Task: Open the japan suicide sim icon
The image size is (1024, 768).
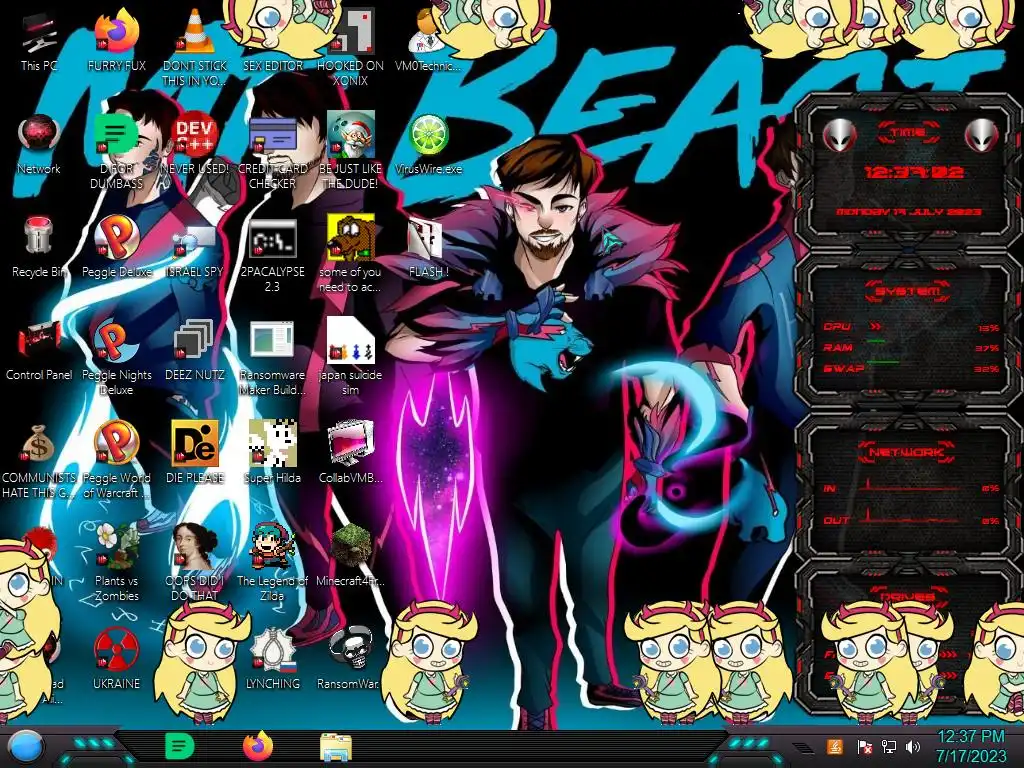Action: pyautogui.click(x=351, y=340)
